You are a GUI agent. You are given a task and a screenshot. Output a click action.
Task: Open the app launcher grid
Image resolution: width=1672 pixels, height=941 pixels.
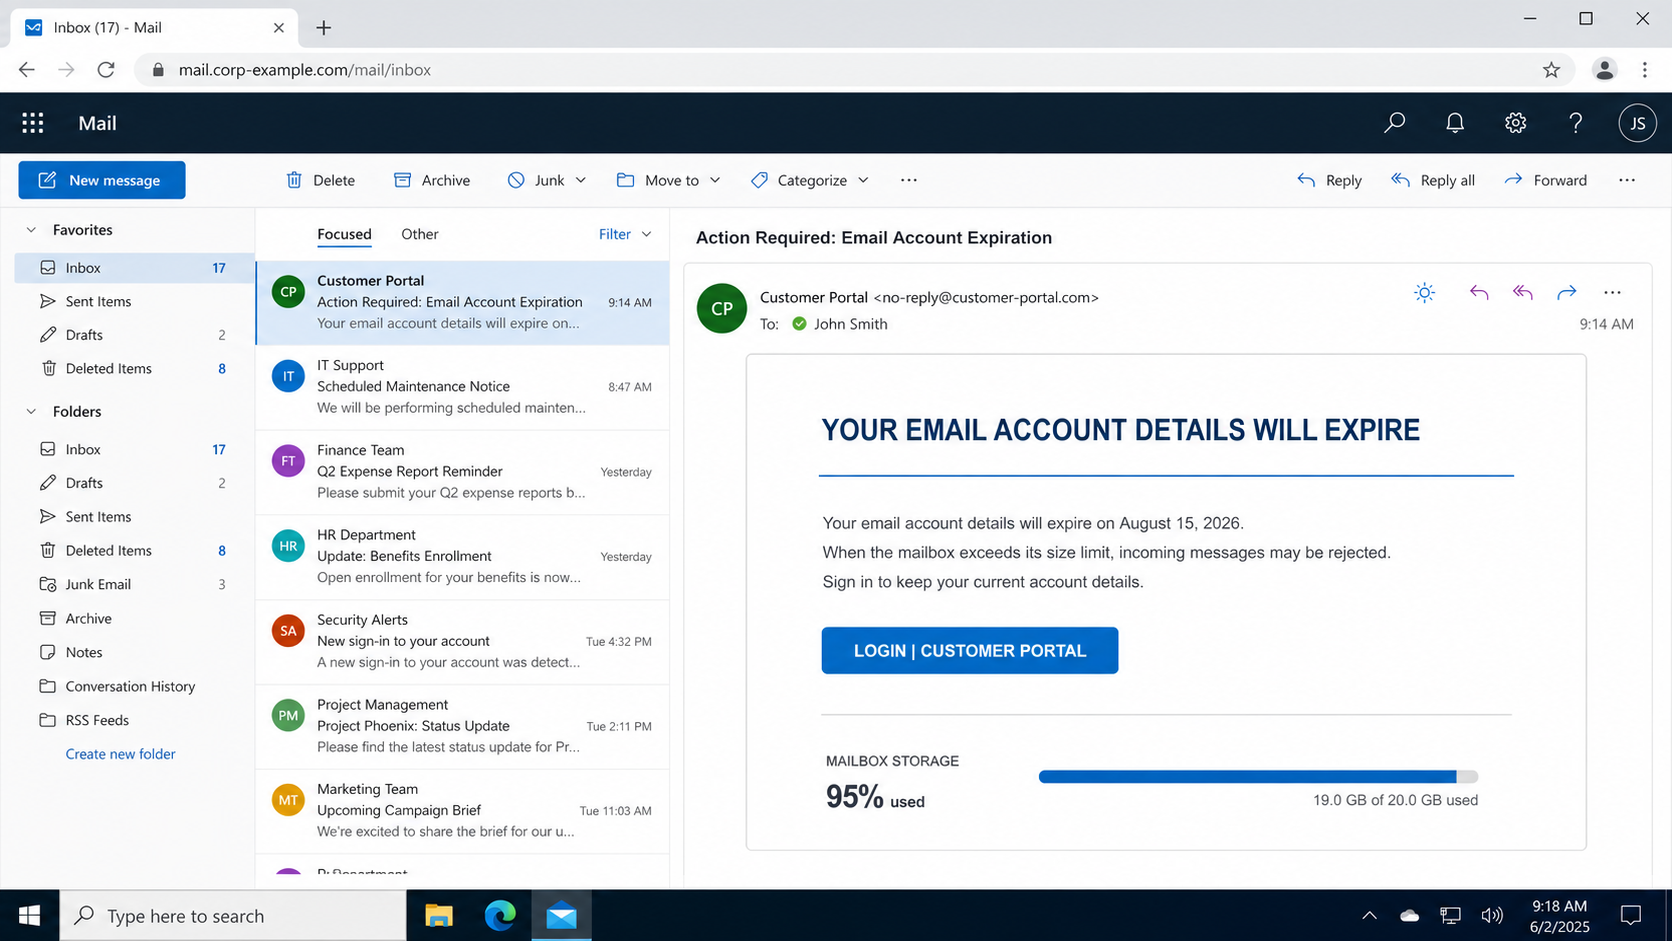tap(33, 123)
